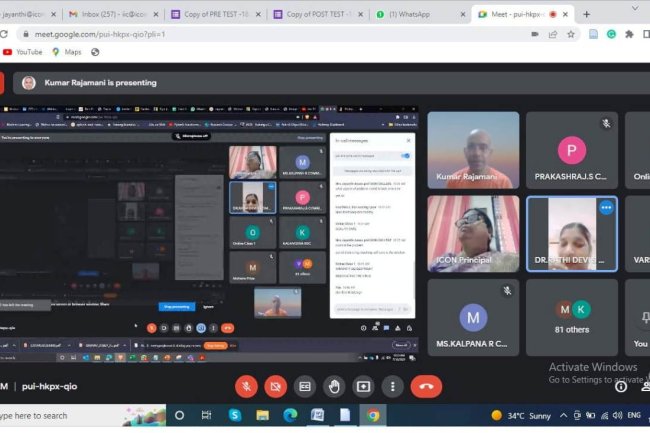Viewport: 650px width, 433px height.
Task: Toggle captions in the Meet toolbar
Action: (304, 386)
